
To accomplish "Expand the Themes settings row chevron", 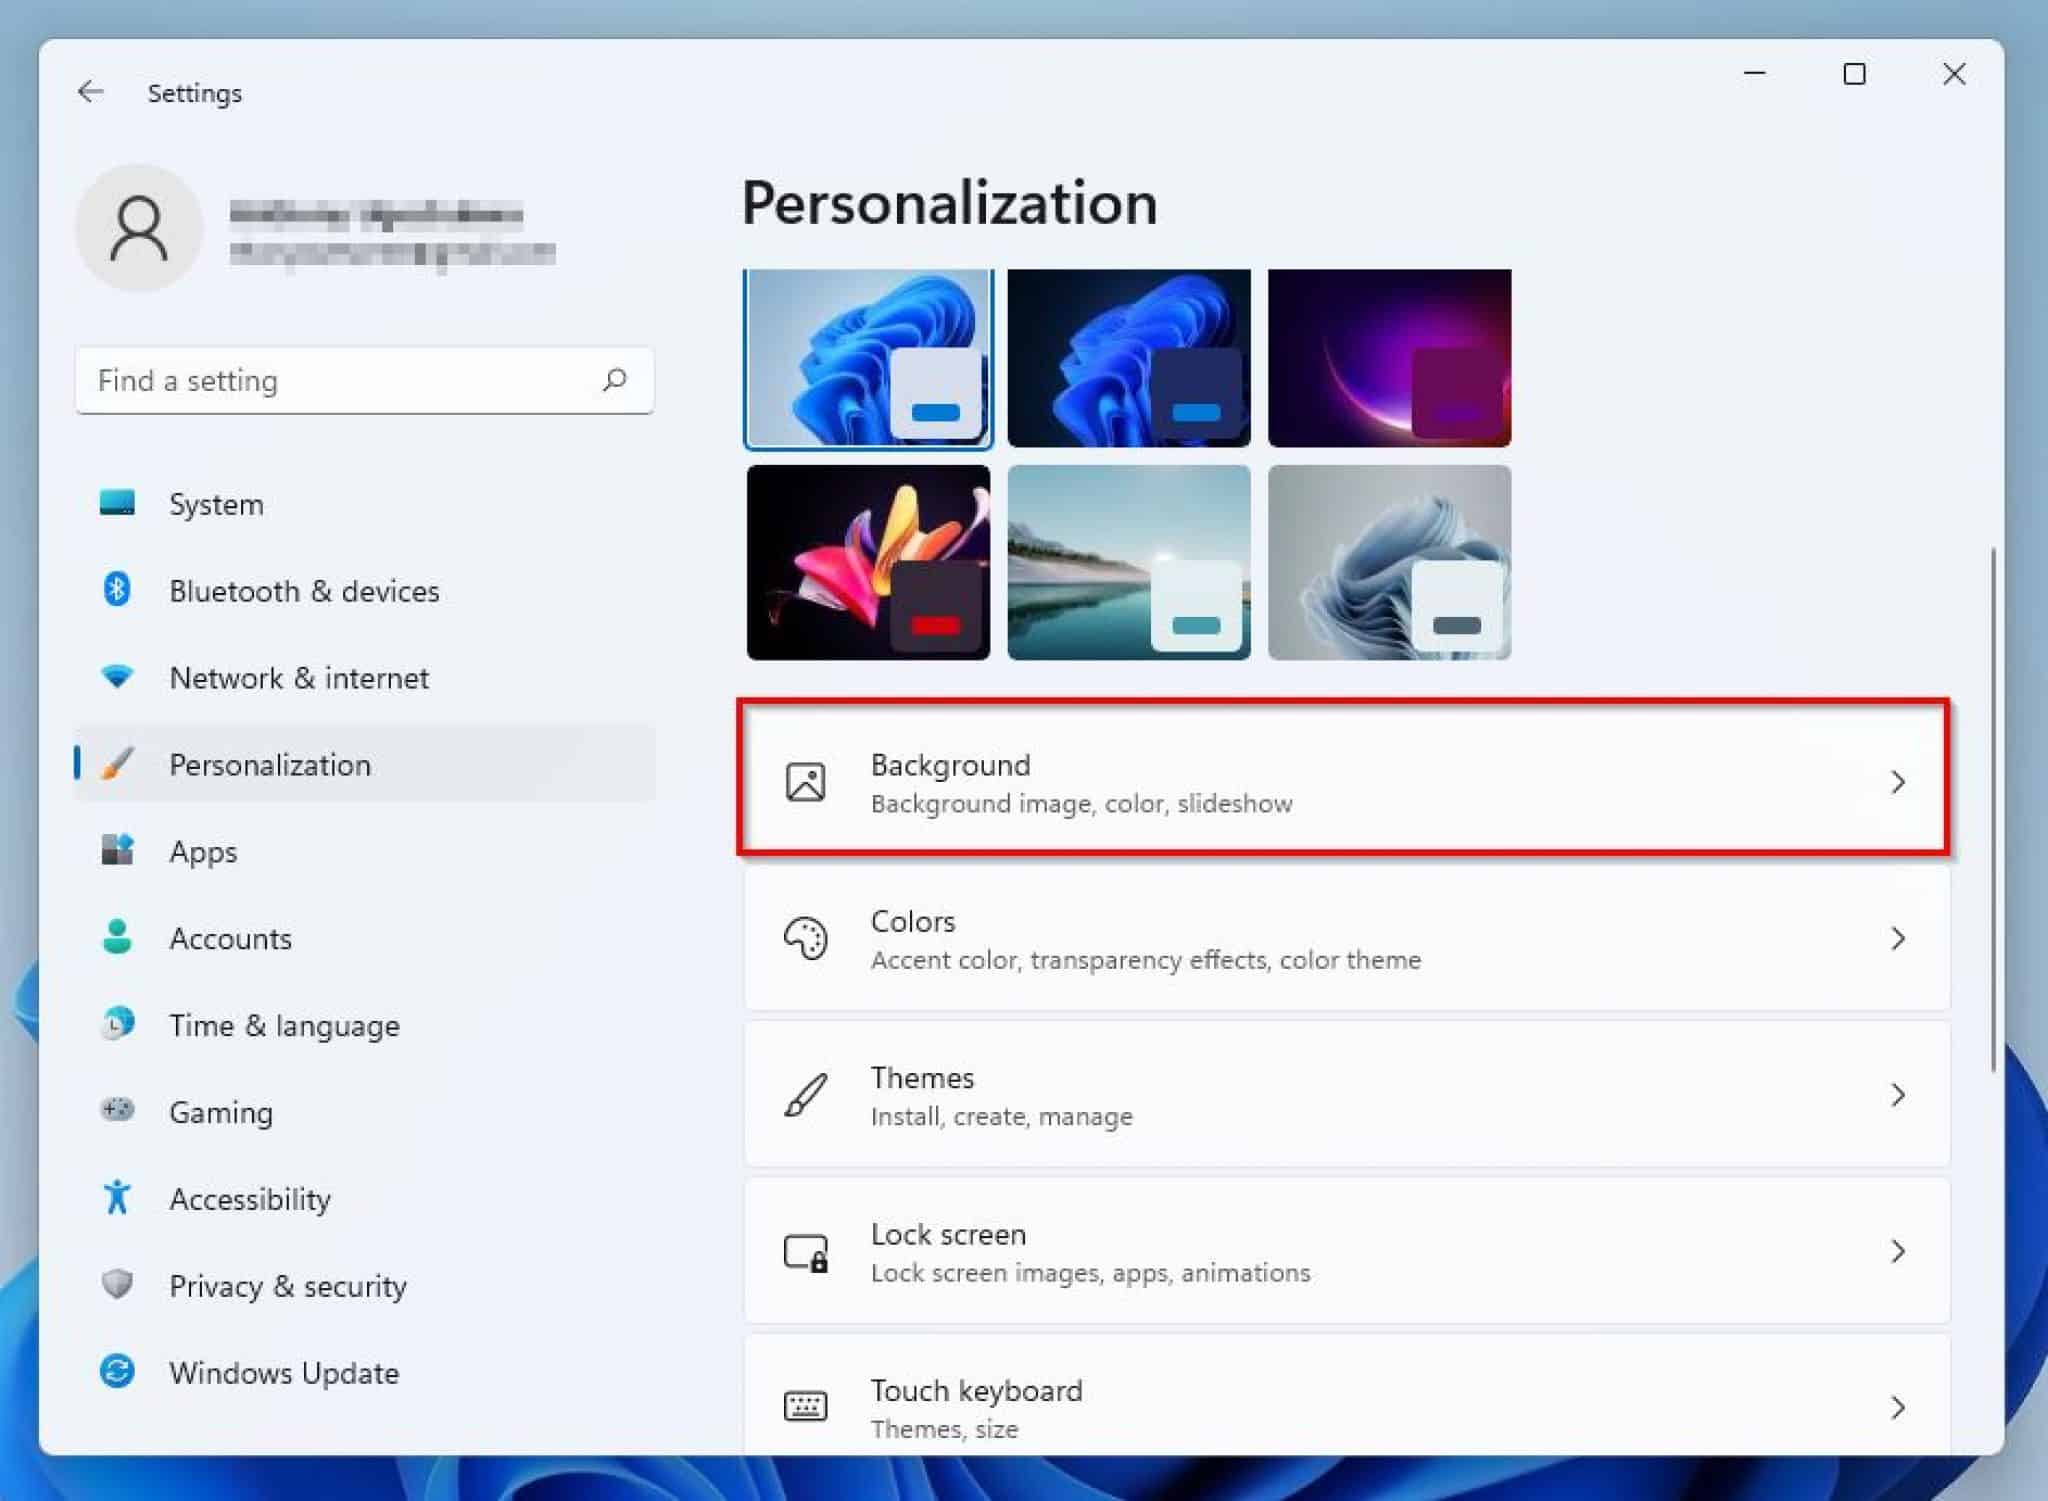I will [1898, 1095].
